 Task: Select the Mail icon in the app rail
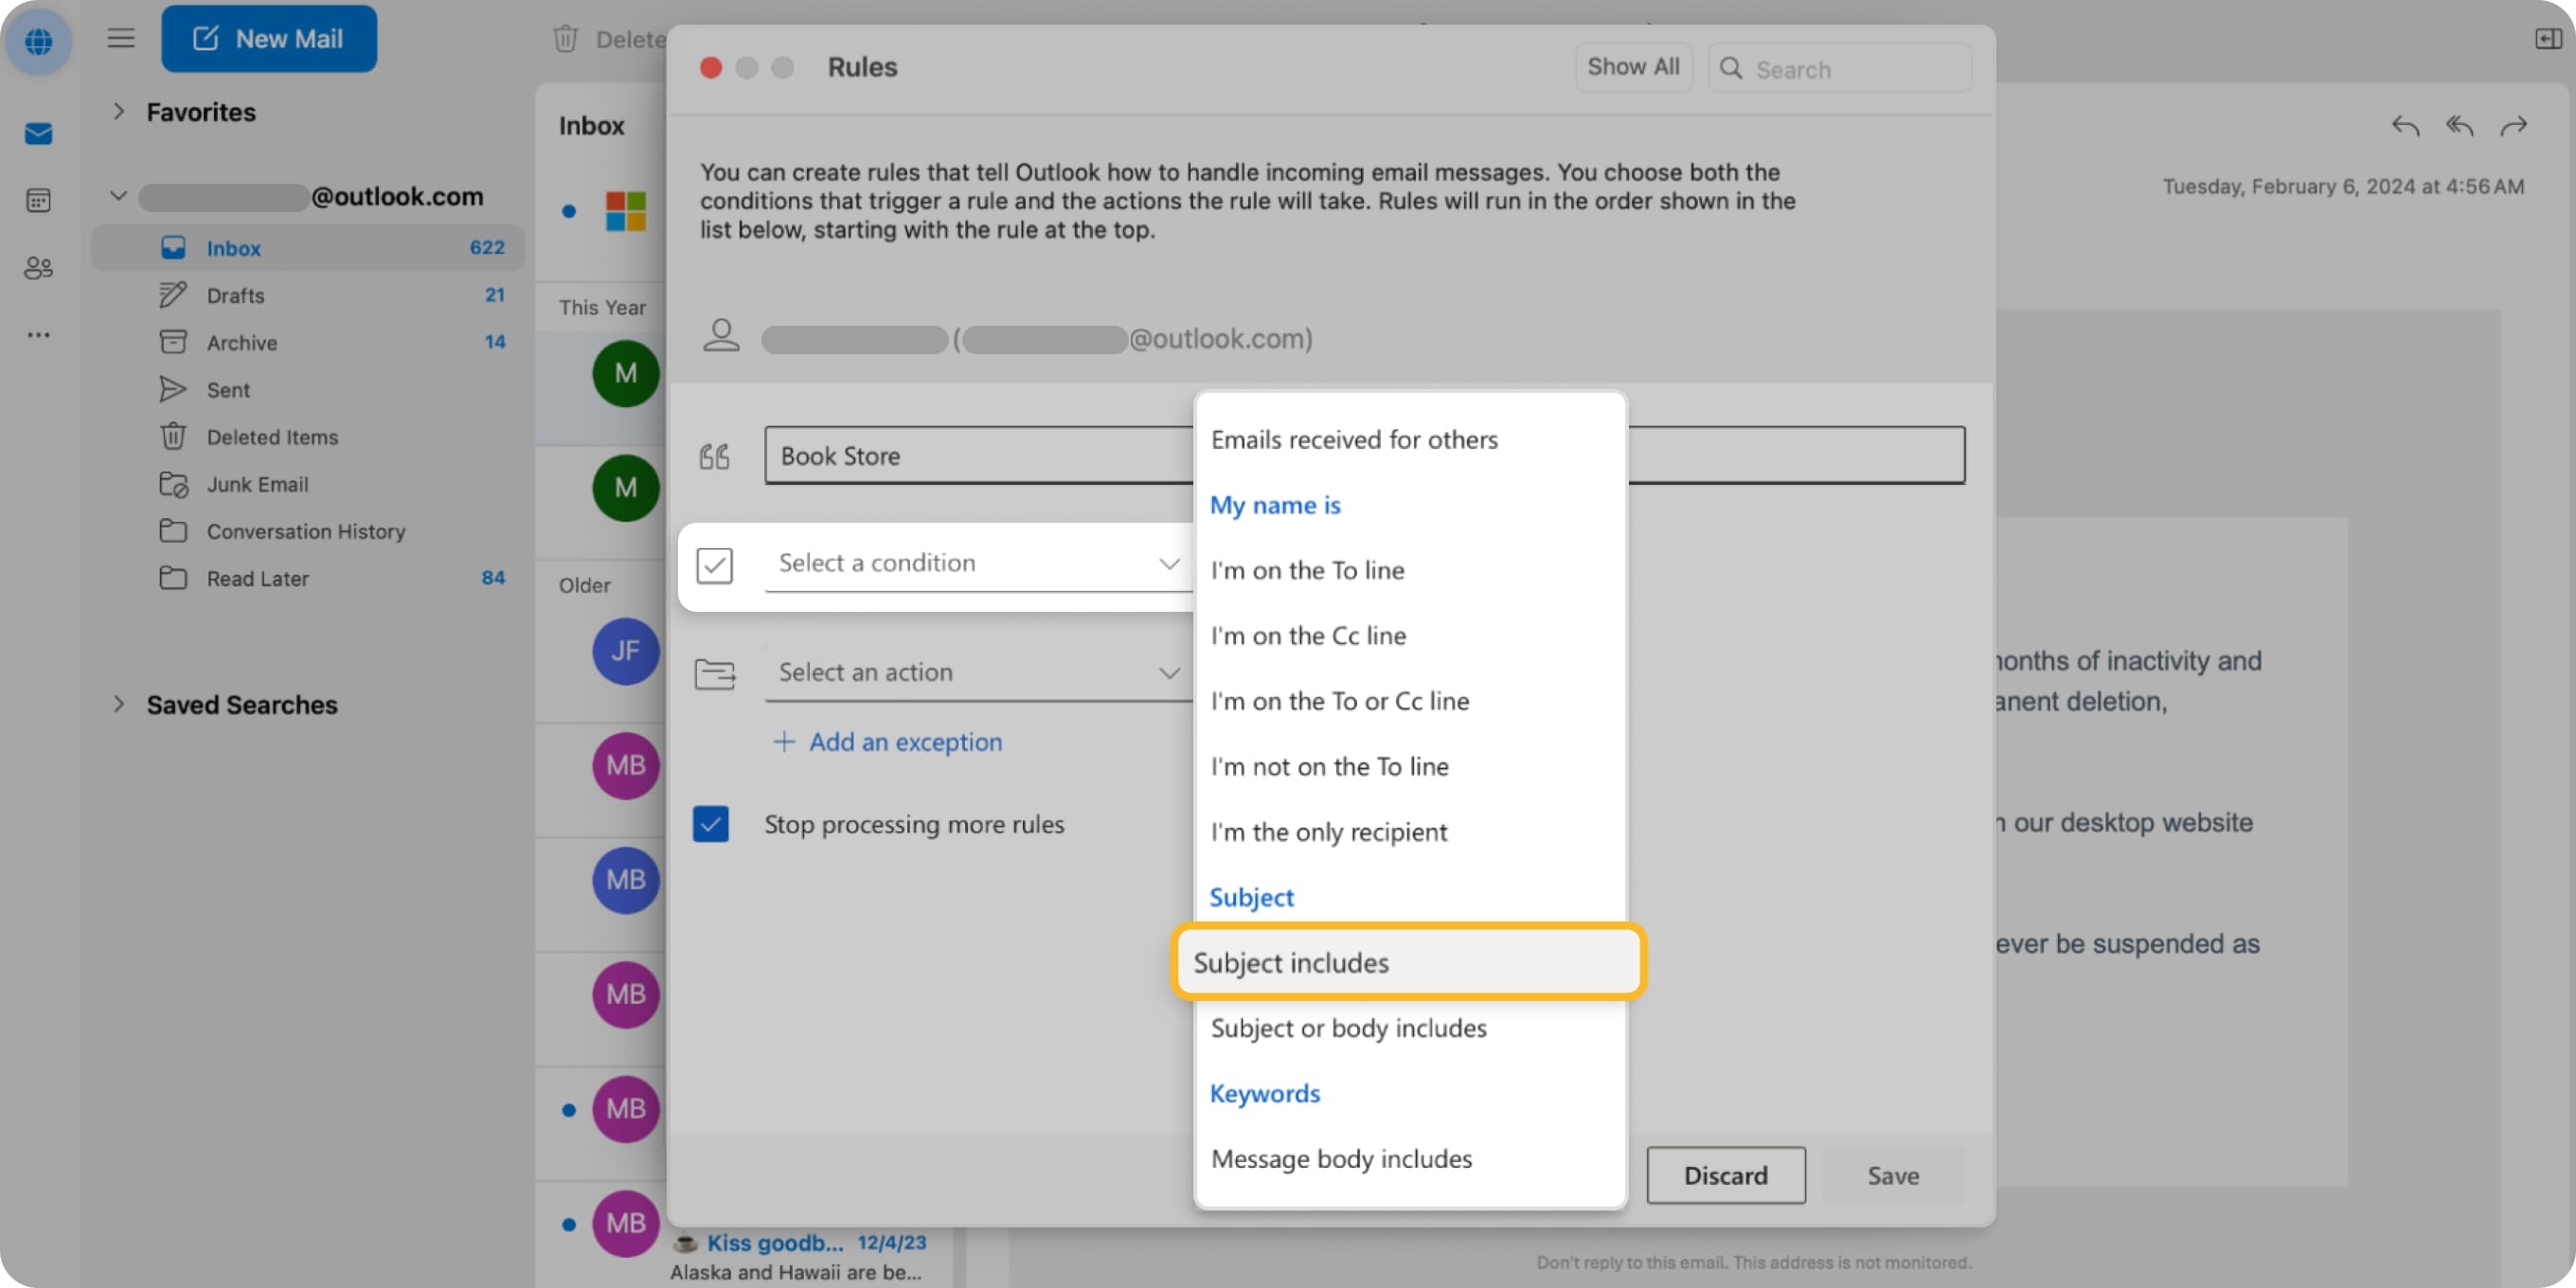(38, 133)
